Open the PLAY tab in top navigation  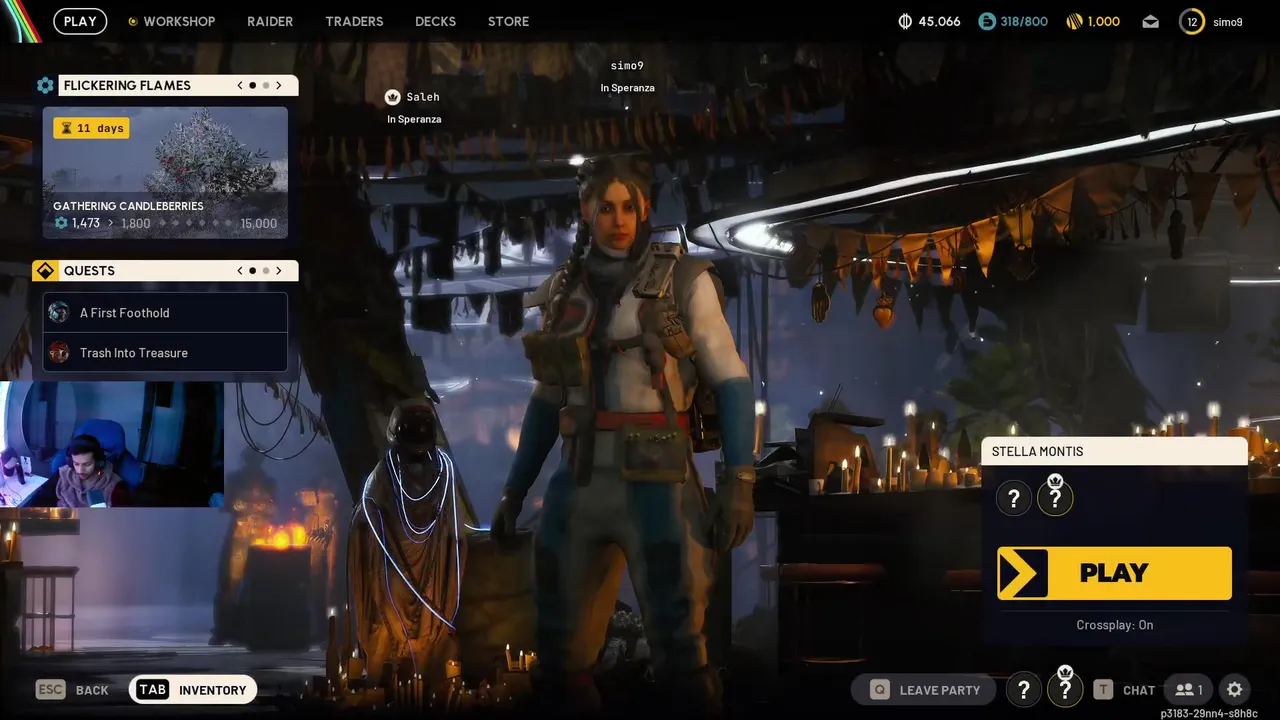click(x=80, y=21)
